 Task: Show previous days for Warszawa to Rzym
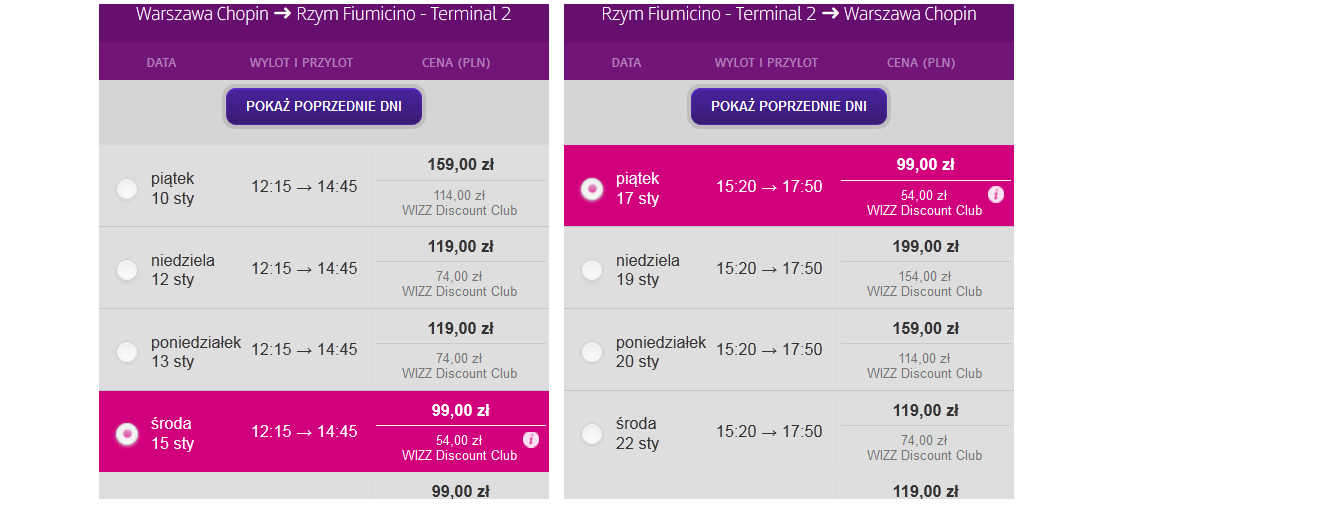(324, 106)
